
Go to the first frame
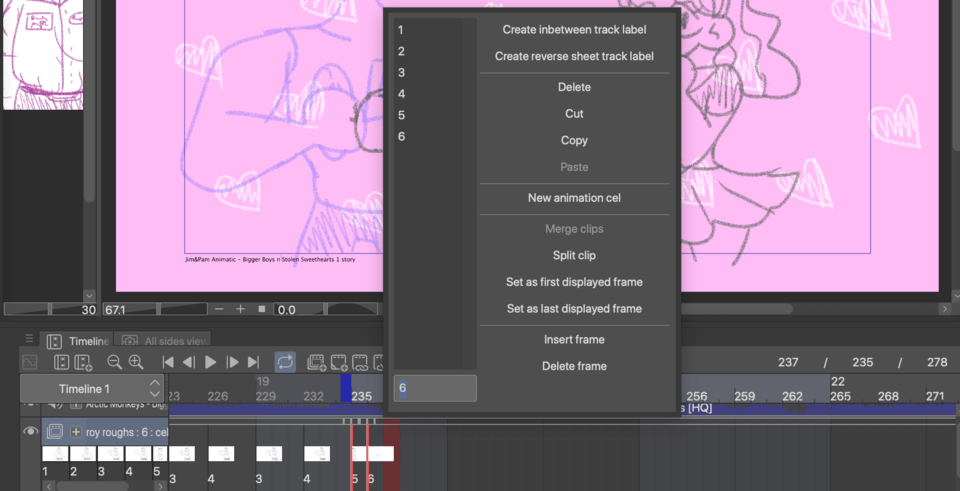coord(168,362)
